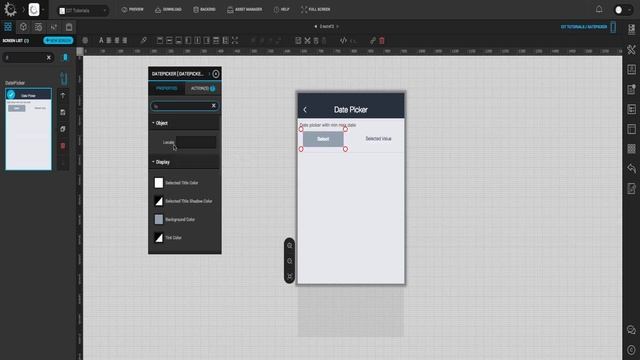Click the gear logo icon at top left
640x360 pixels.
10,9
